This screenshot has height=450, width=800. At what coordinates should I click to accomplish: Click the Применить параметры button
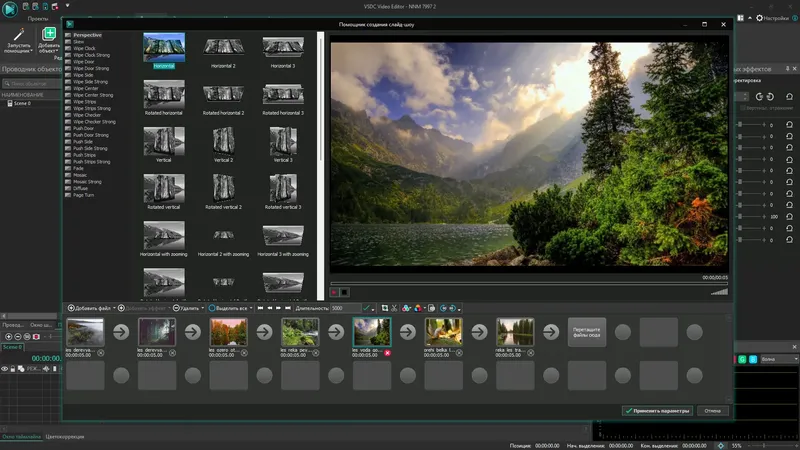tap(656, 410)
